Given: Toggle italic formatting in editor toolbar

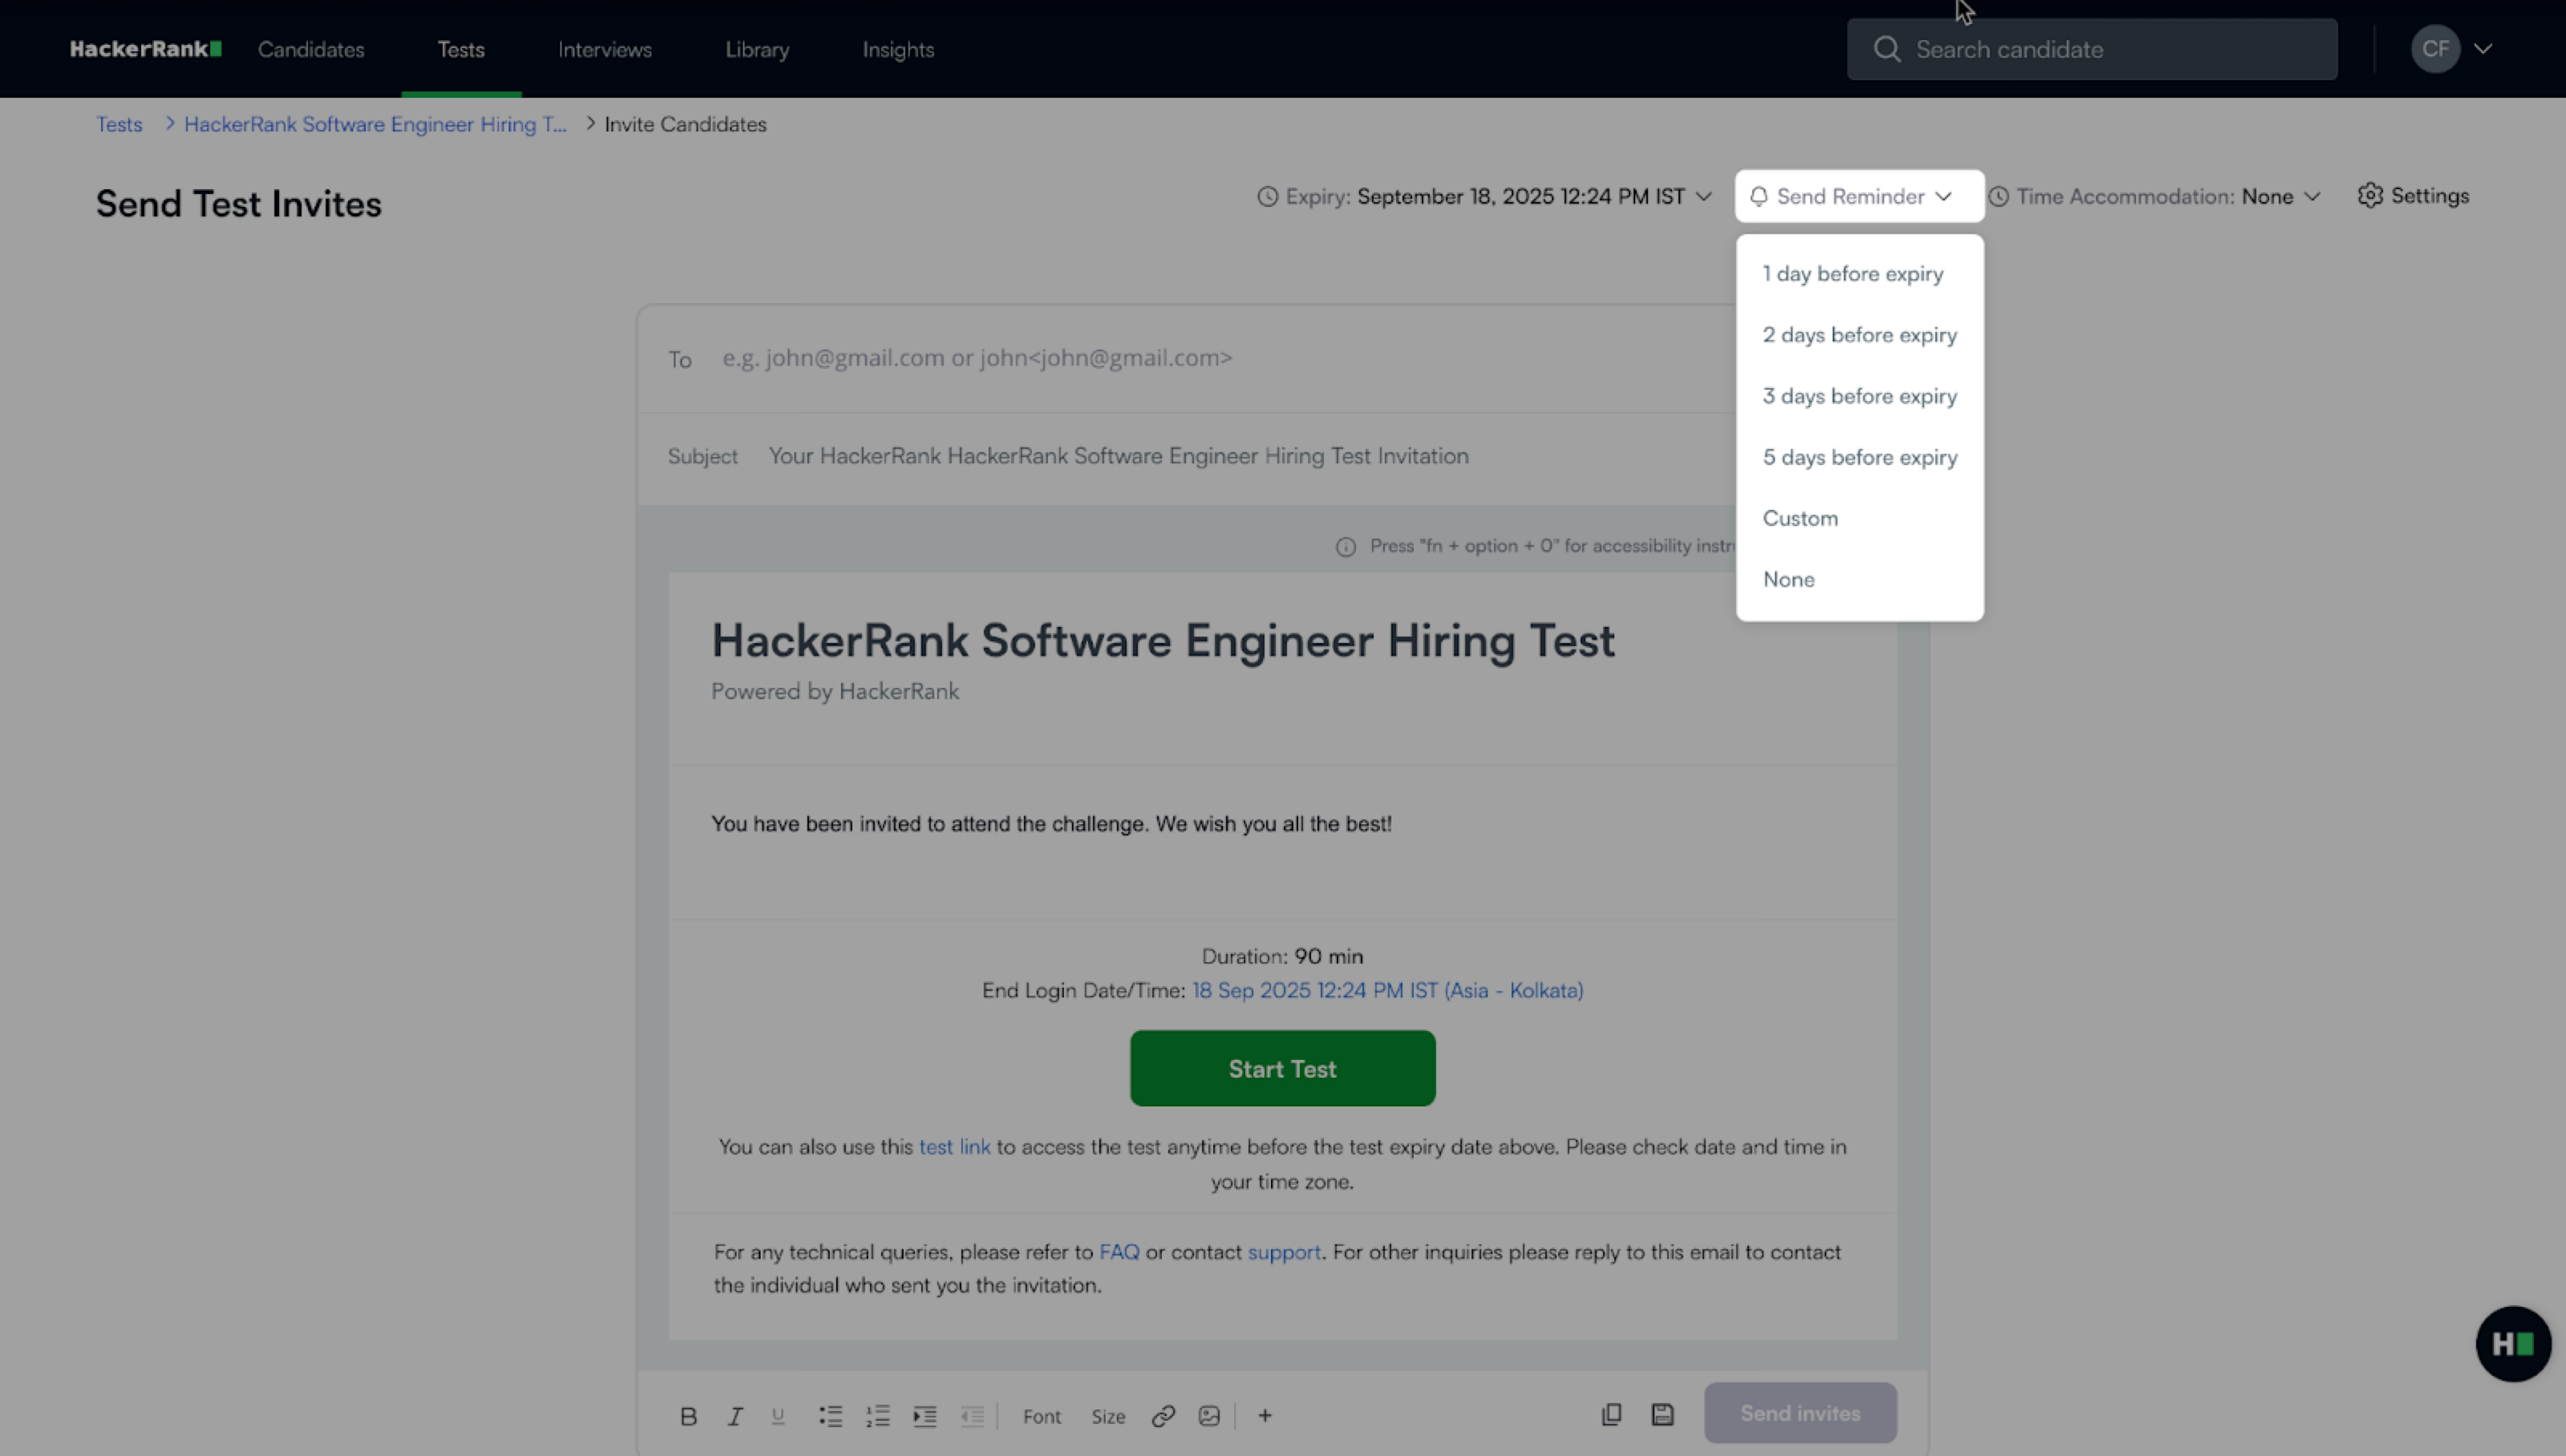Looking at the screenshot, I should [x=735, y=1416].
